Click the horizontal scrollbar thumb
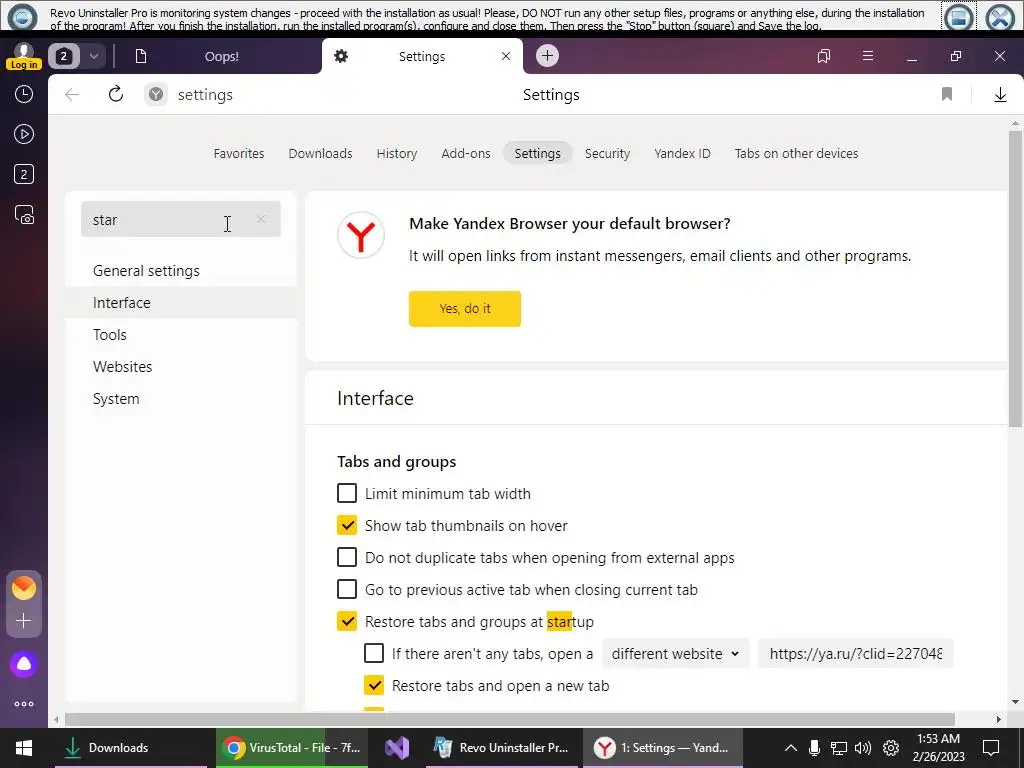The height and width of the screenshot is (768, 1024). pyautogui.click(x=510, y=719)
